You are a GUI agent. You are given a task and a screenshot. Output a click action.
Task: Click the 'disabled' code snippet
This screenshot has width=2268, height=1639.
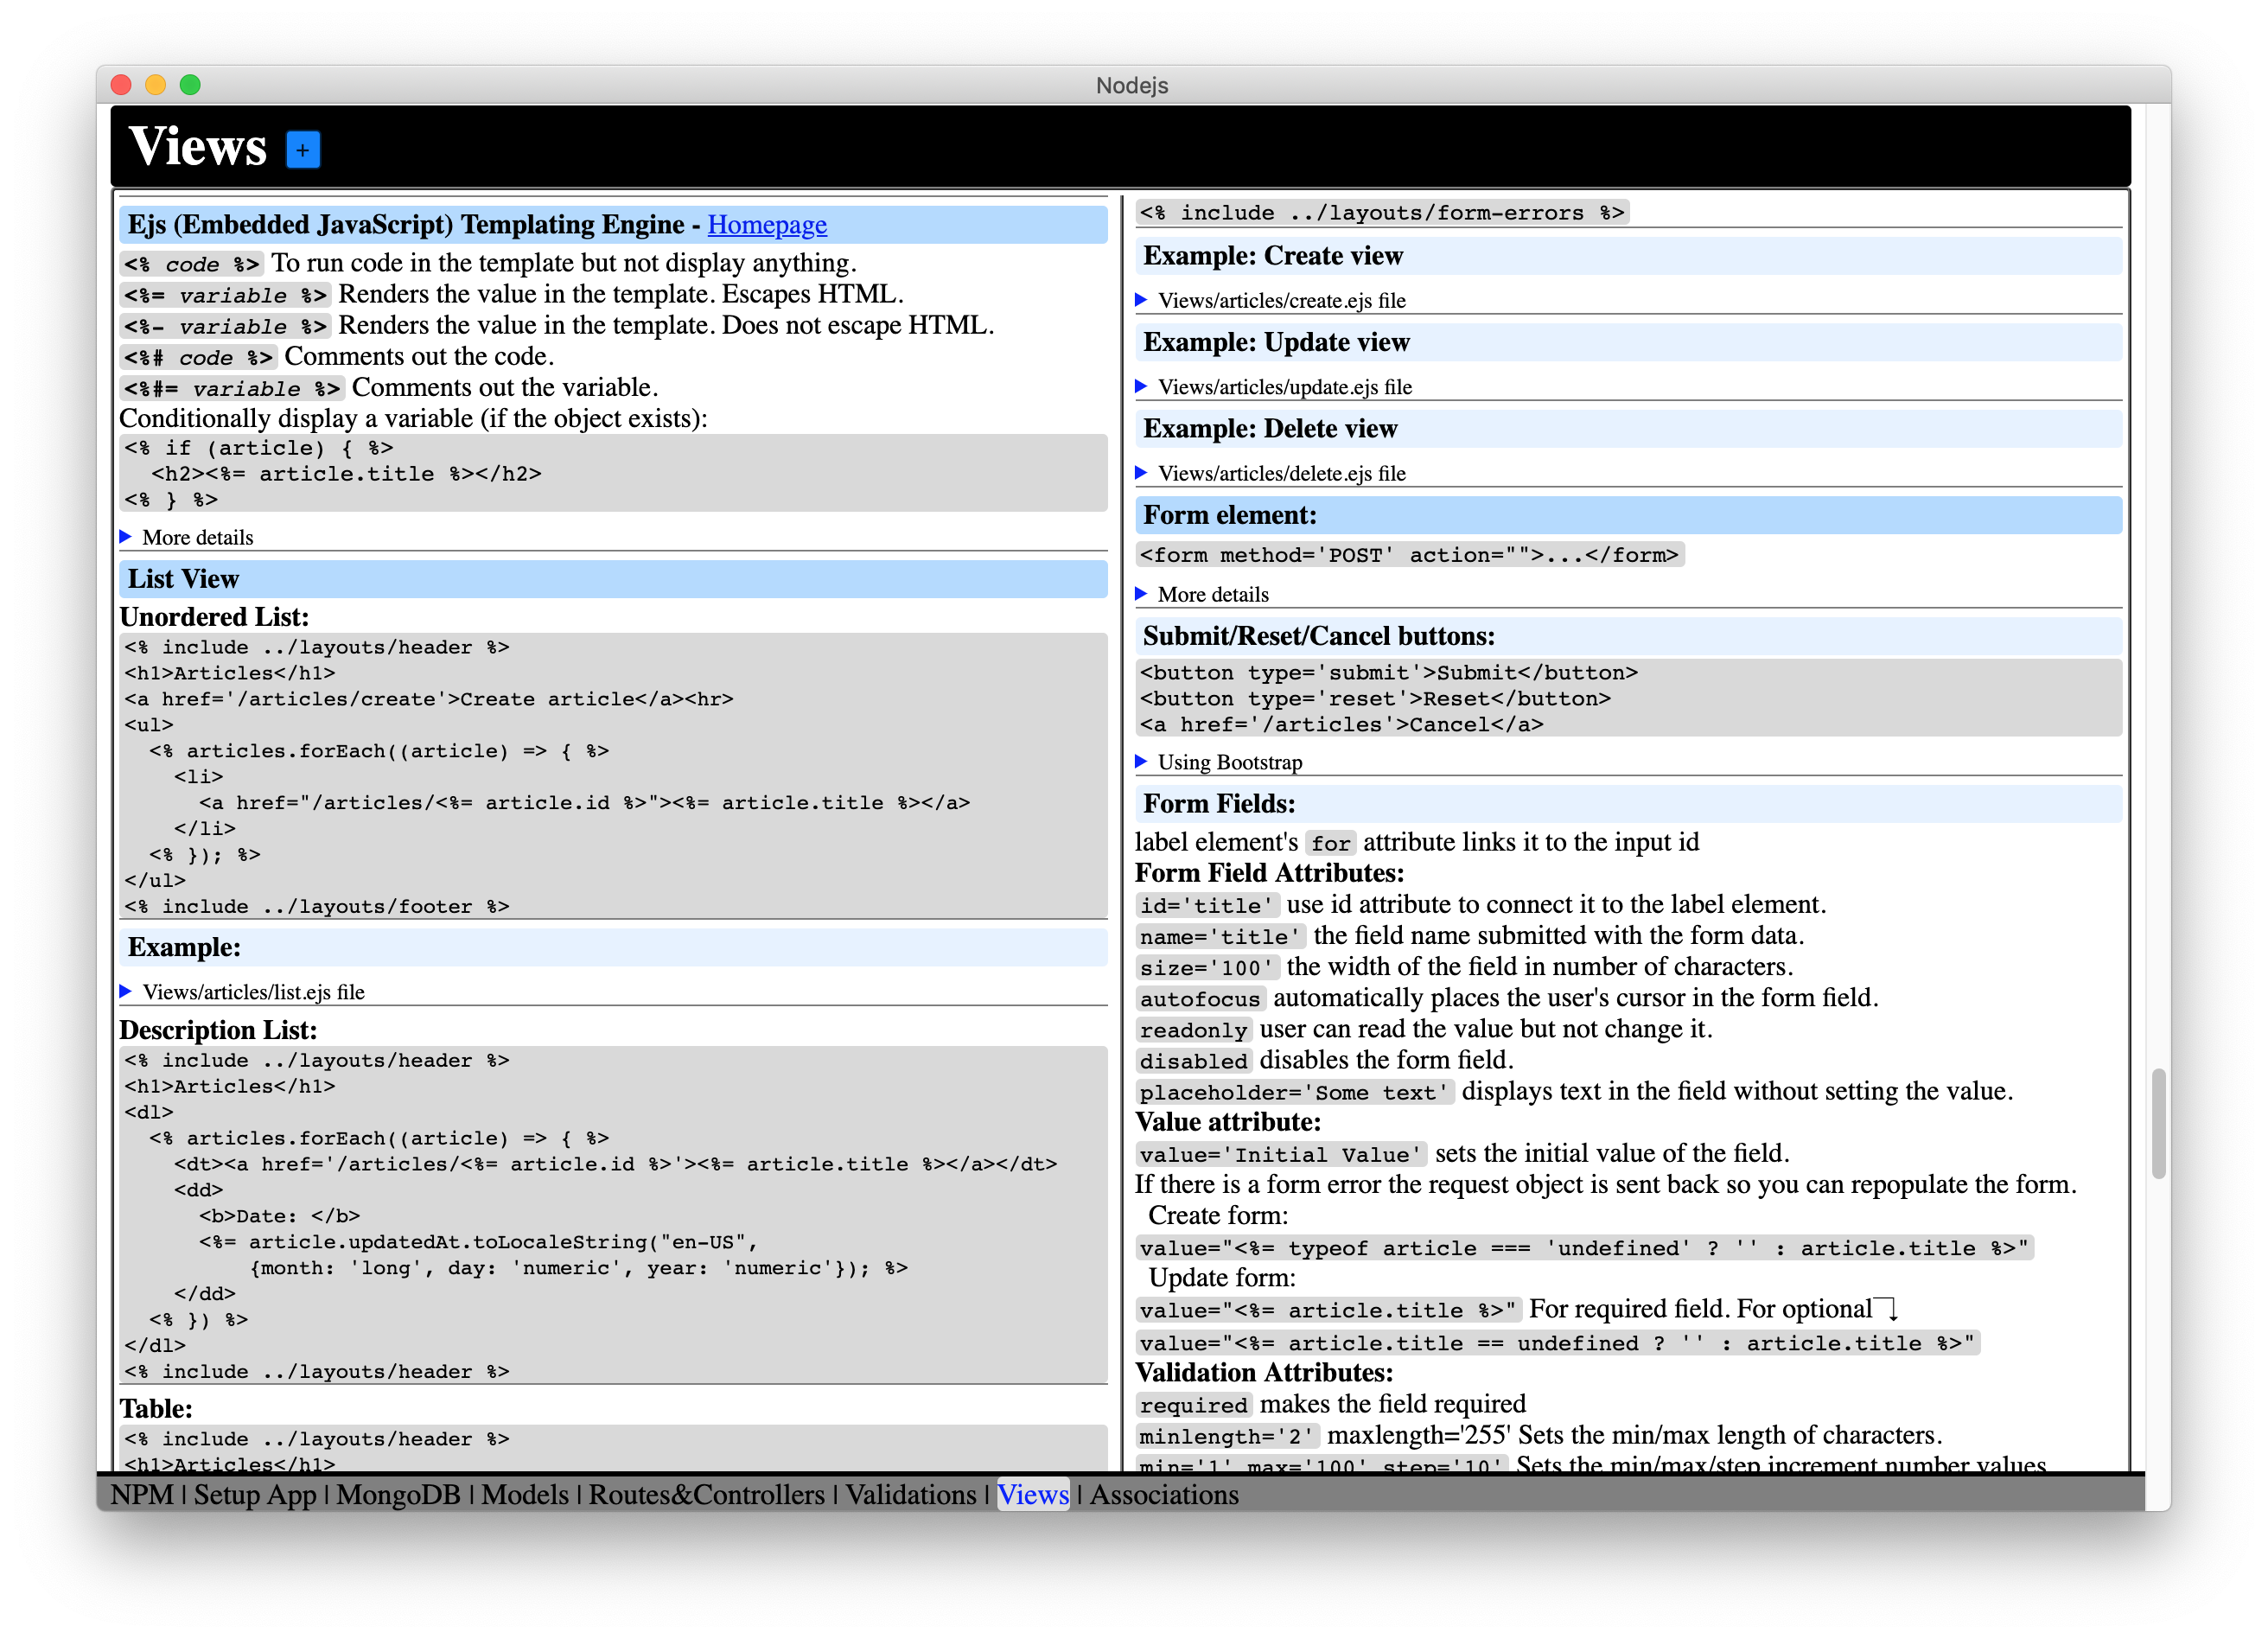coord(1193,1060)
